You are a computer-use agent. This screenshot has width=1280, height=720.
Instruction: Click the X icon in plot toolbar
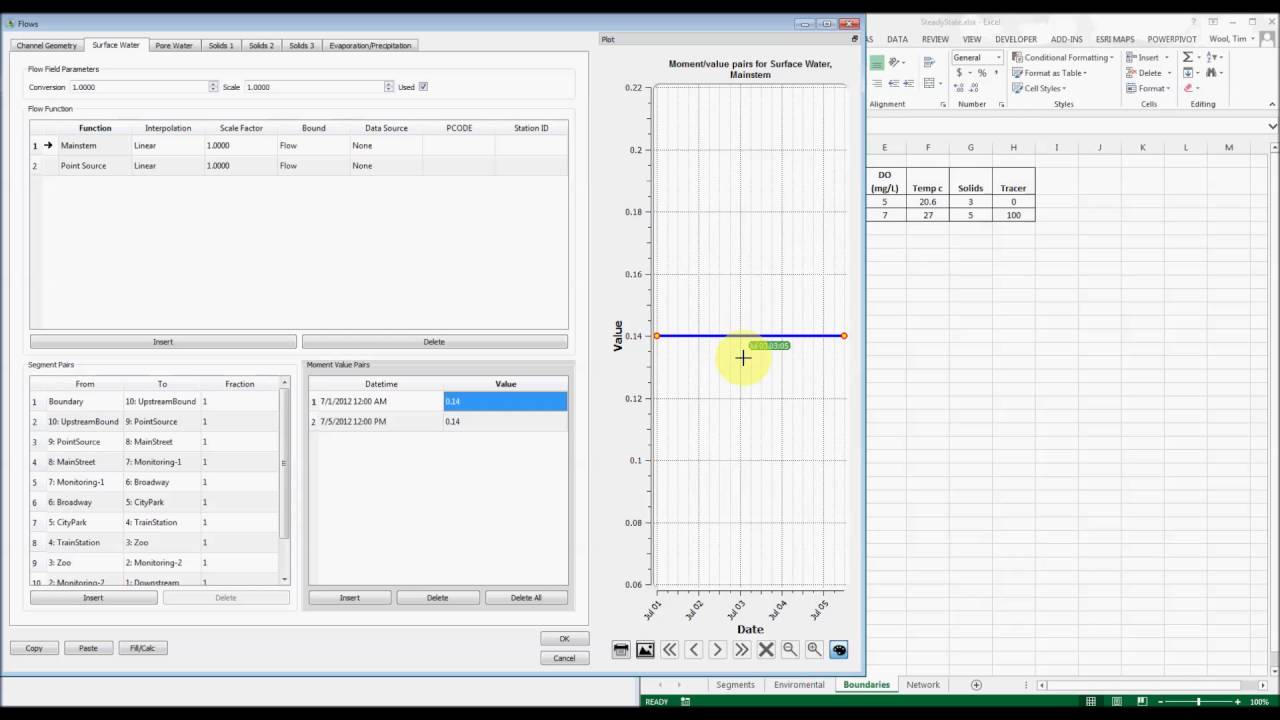pos(766,650)
